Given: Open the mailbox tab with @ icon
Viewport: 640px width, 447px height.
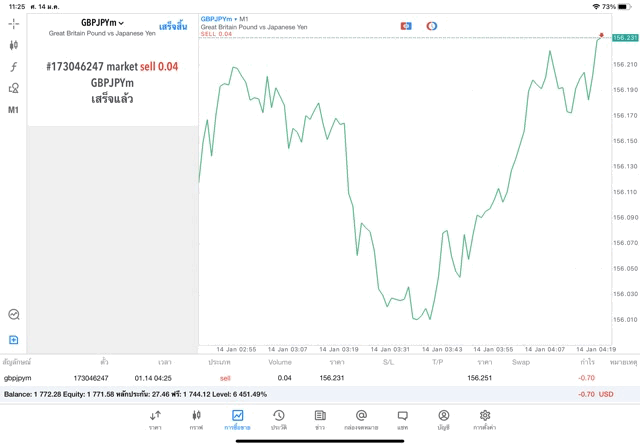Looking at the screenshot, I should click(x=361, y=420).
